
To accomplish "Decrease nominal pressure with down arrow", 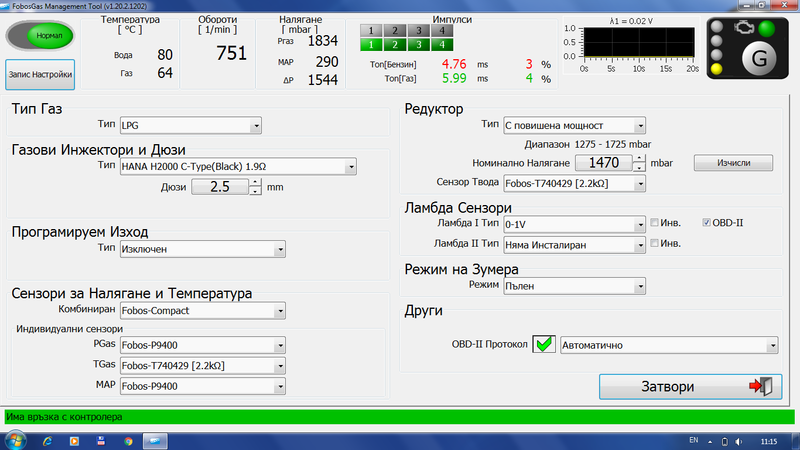I will click(639, 167).
